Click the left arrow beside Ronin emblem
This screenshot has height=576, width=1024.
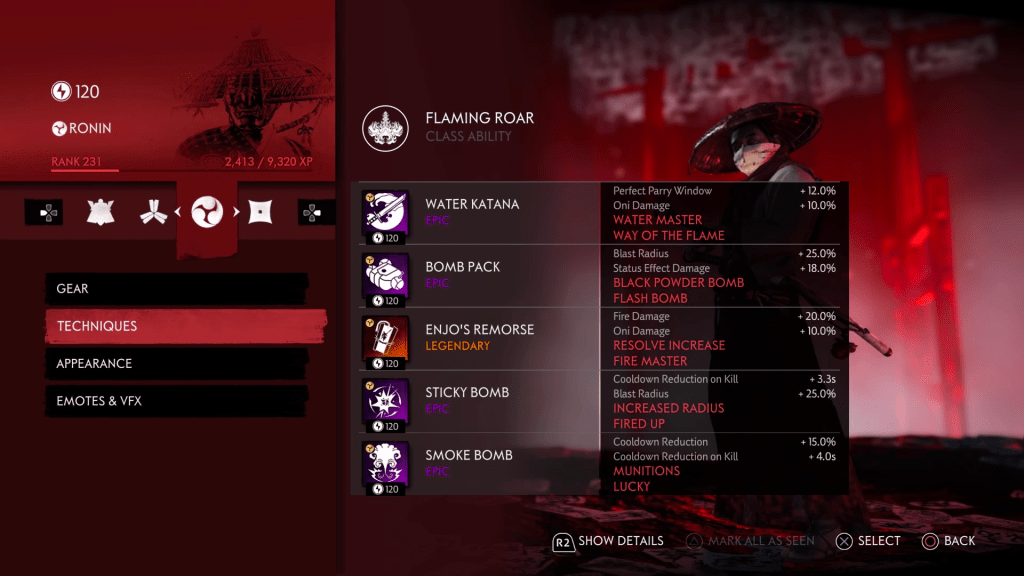click(178, 212)
